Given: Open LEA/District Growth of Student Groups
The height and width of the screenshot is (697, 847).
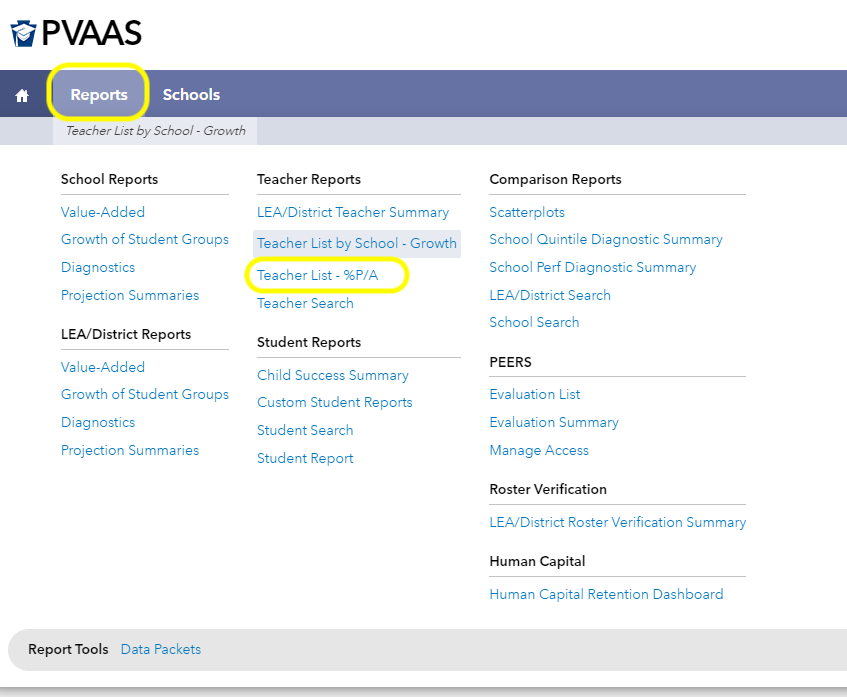Looking at the screenshot, I should click(145, 394).
